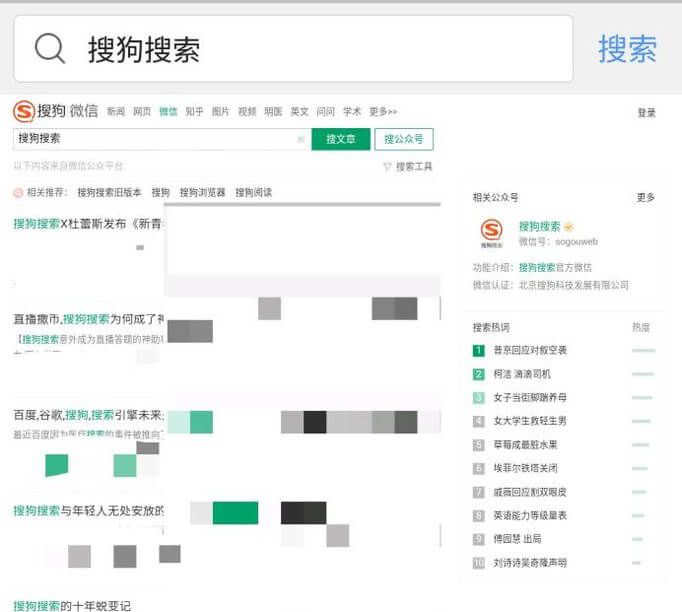Click 登录 to sign in
Image resolution: width=682 pixels, height=612 pixels.
[646, 113]
